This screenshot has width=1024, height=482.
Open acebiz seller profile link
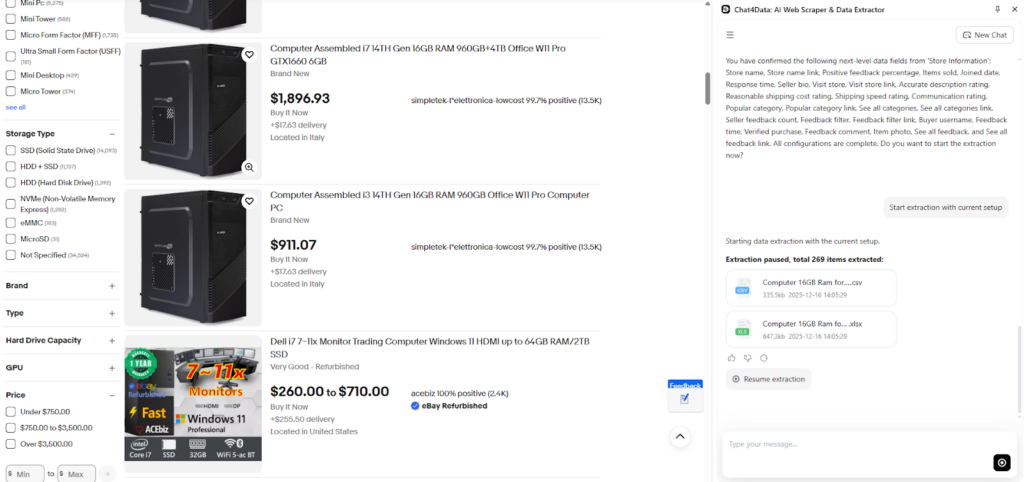tap(460, 393)
